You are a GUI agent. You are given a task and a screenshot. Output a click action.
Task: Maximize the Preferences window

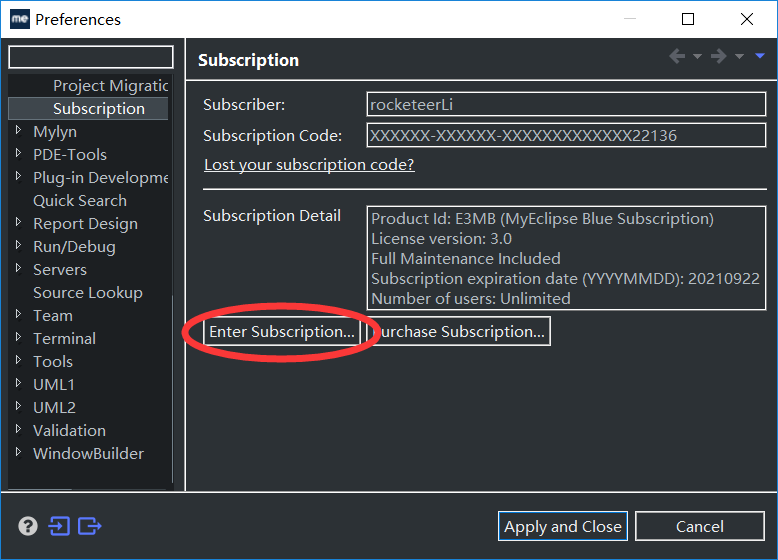coord(688,19)
